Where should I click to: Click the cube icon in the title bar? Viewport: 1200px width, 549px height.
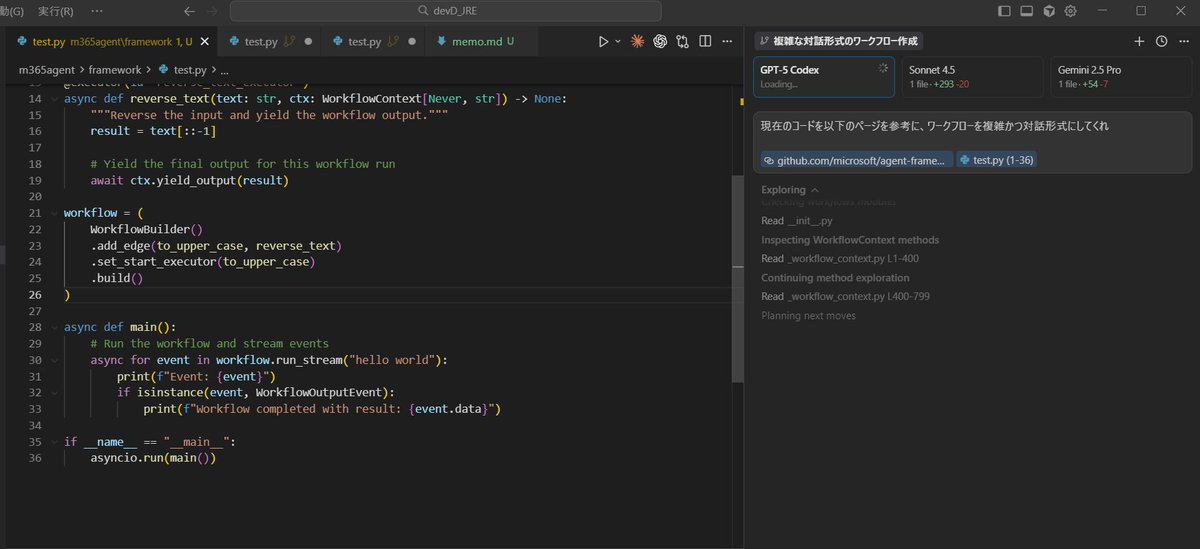pos(1049,11)
